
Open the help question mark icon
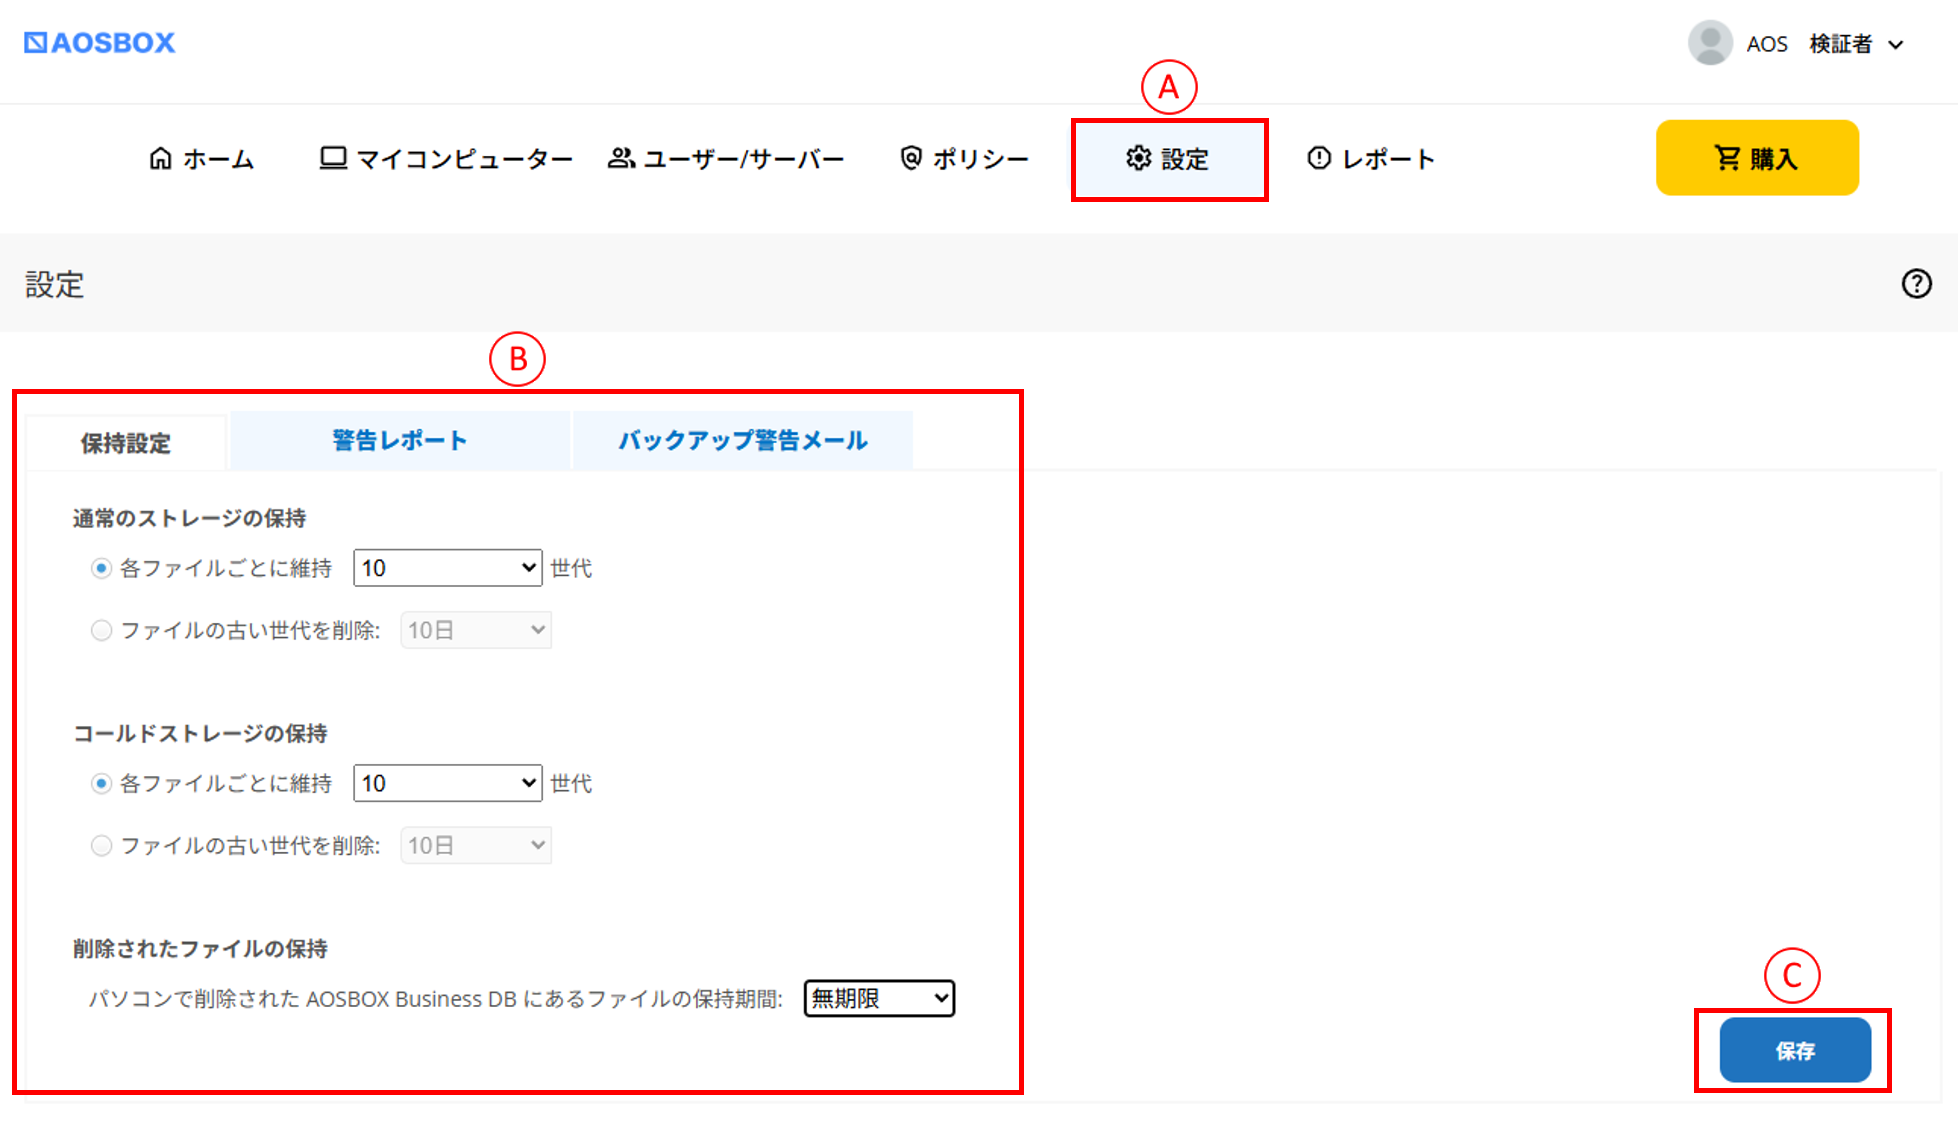(1916, 284)
